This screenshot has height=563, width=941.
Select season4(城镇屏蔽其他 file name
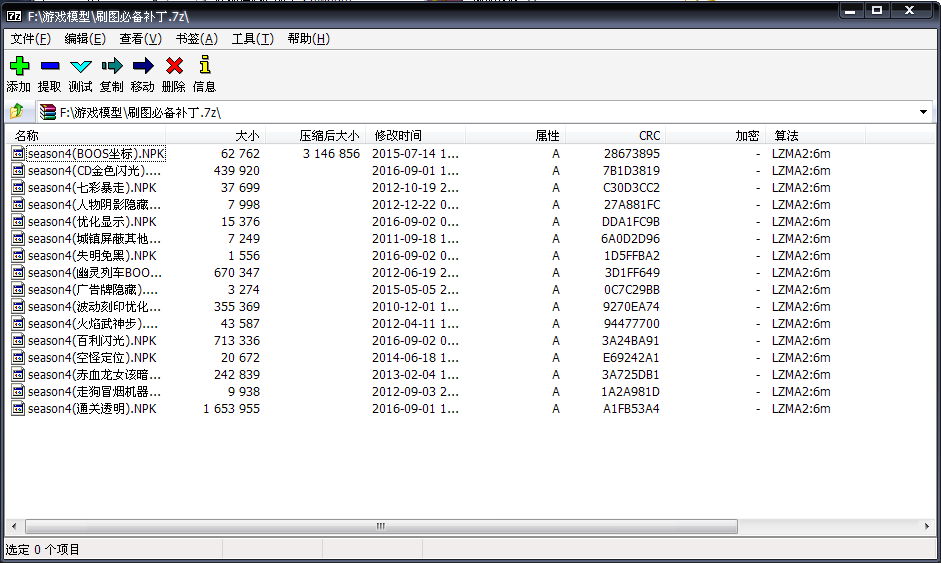94,239
